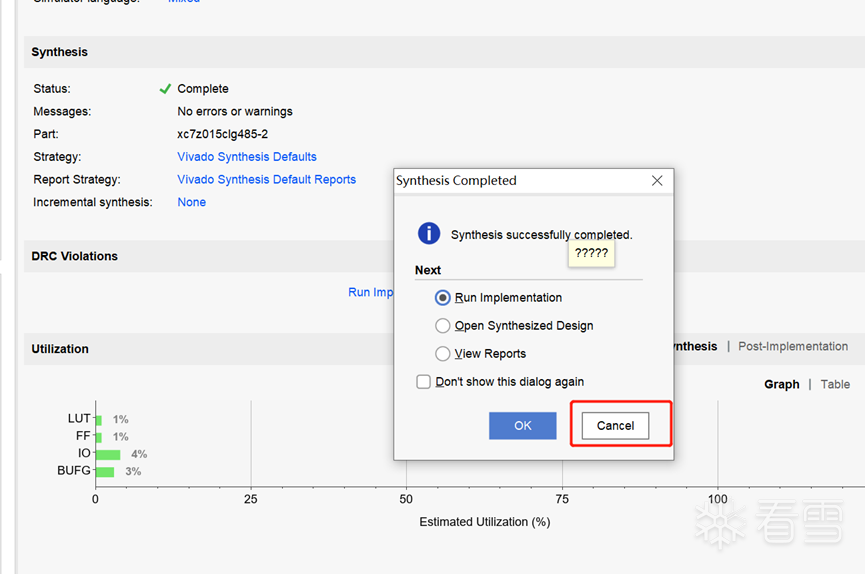Click the IO utilization bar
This screenshot has width=865, height=574.
pos(108,454)
